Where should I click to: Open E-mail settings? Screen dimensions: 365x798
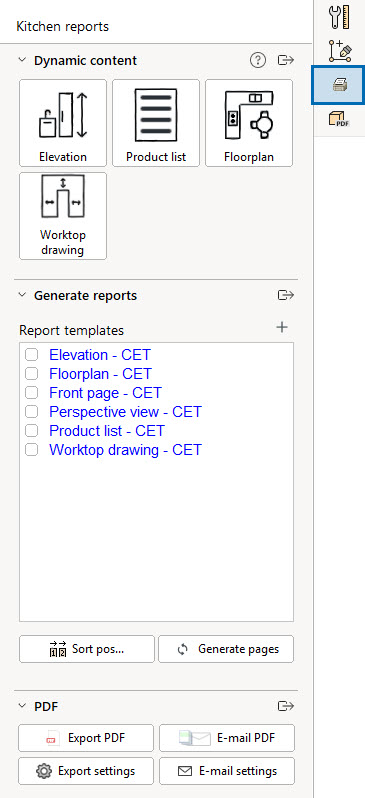pos(227,771)
